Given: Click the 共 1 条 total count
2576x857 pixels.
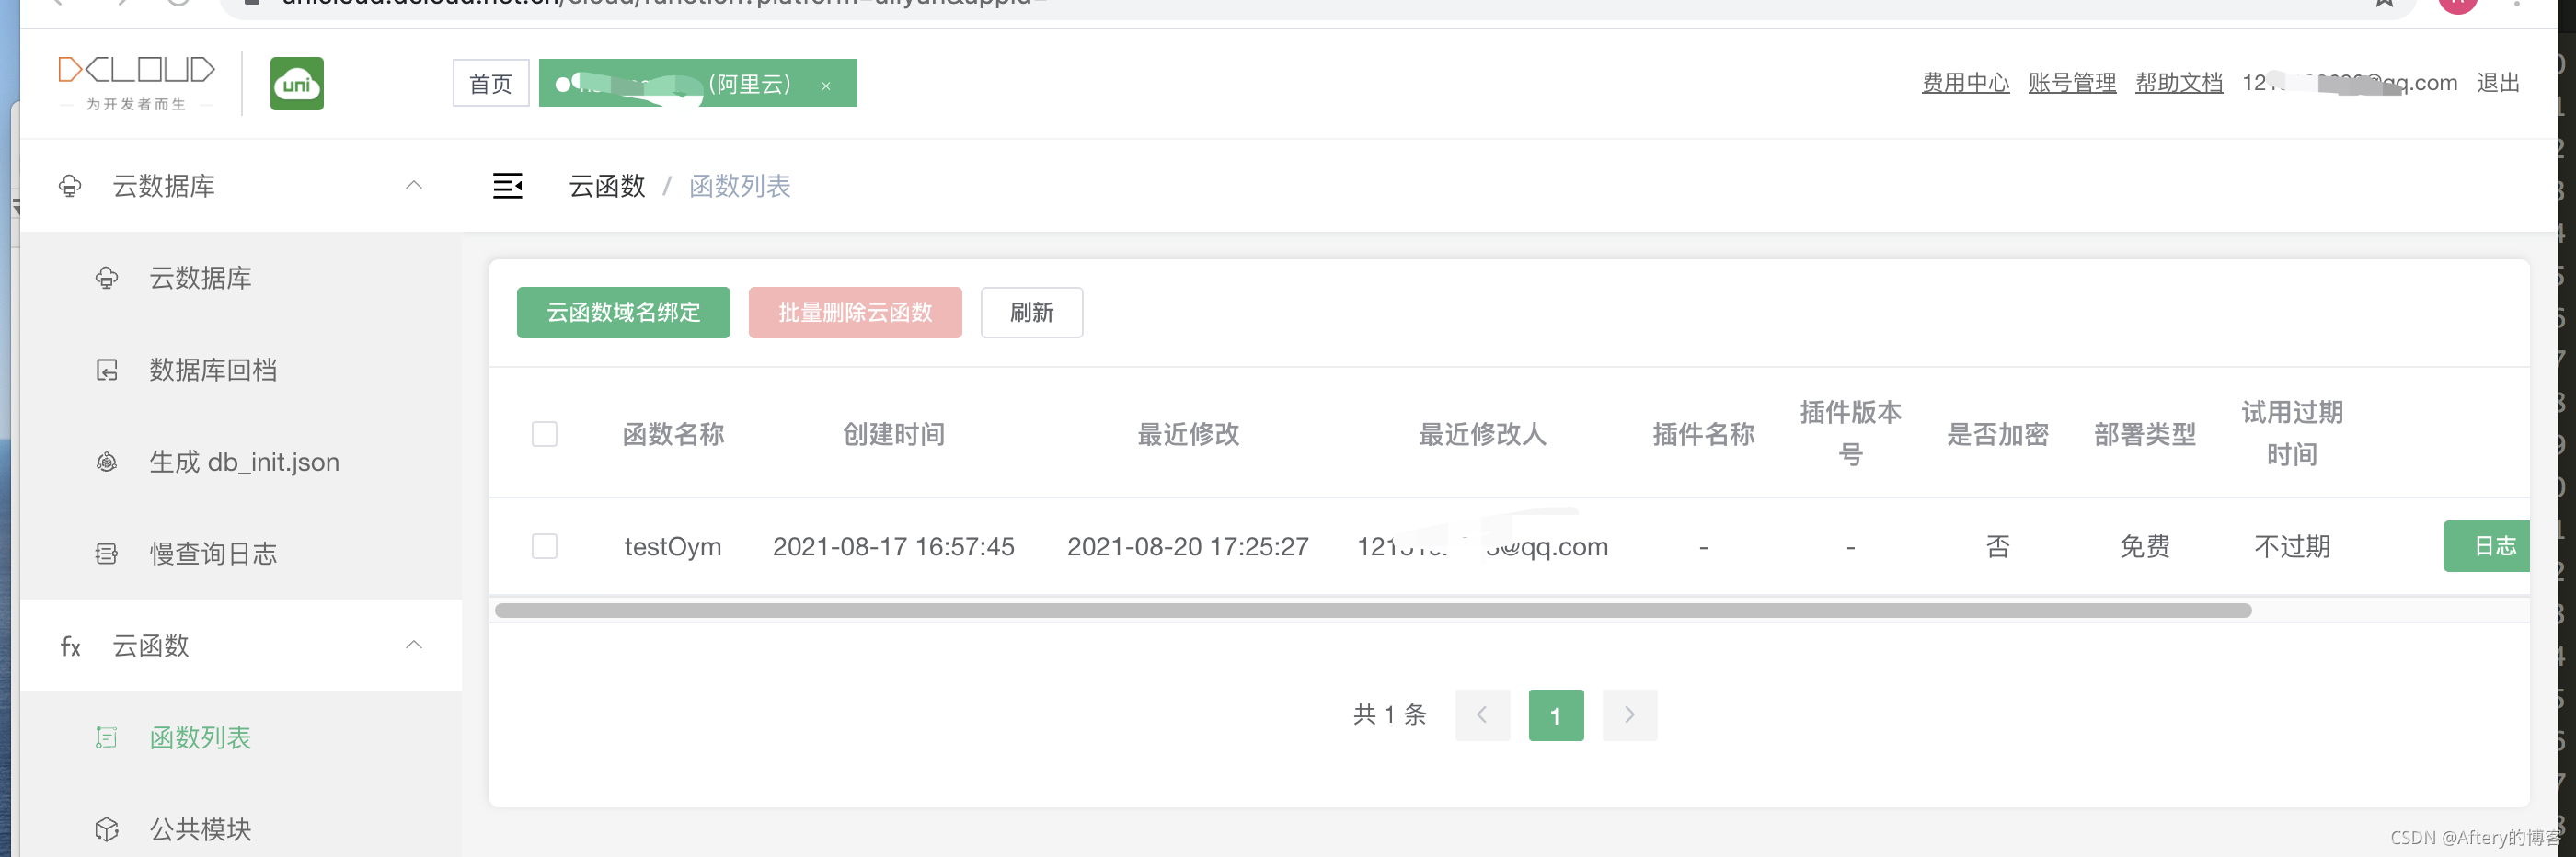Looking at the screenshot, I should tap(1390, 715).
